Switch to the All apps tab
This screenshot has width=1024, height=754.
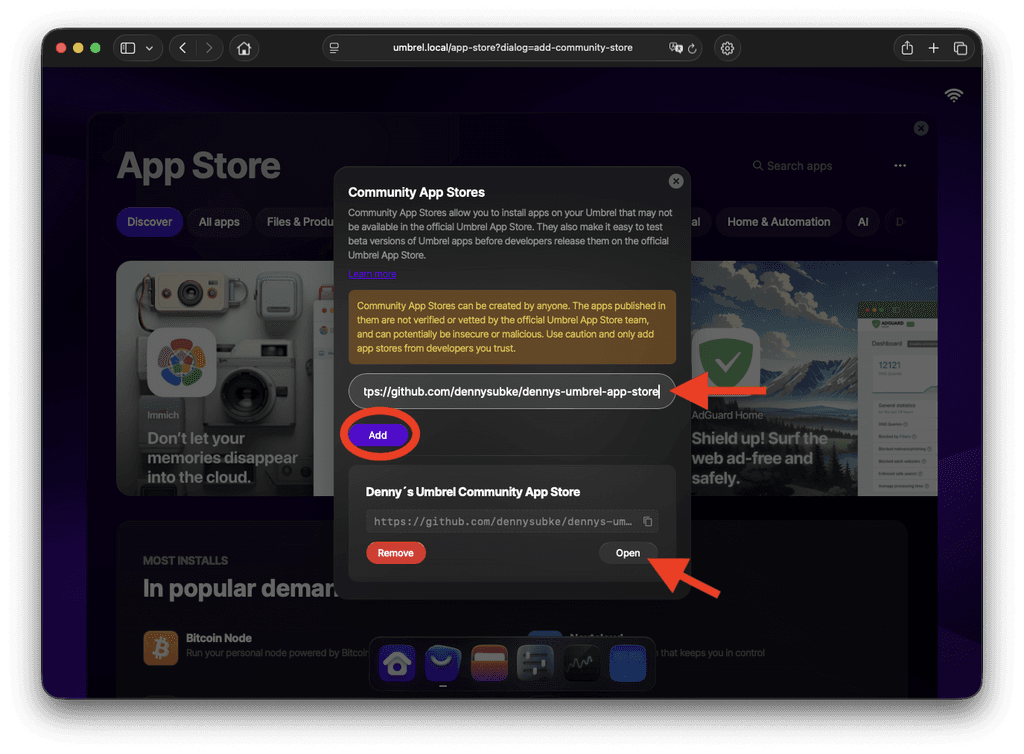(219, 222)
